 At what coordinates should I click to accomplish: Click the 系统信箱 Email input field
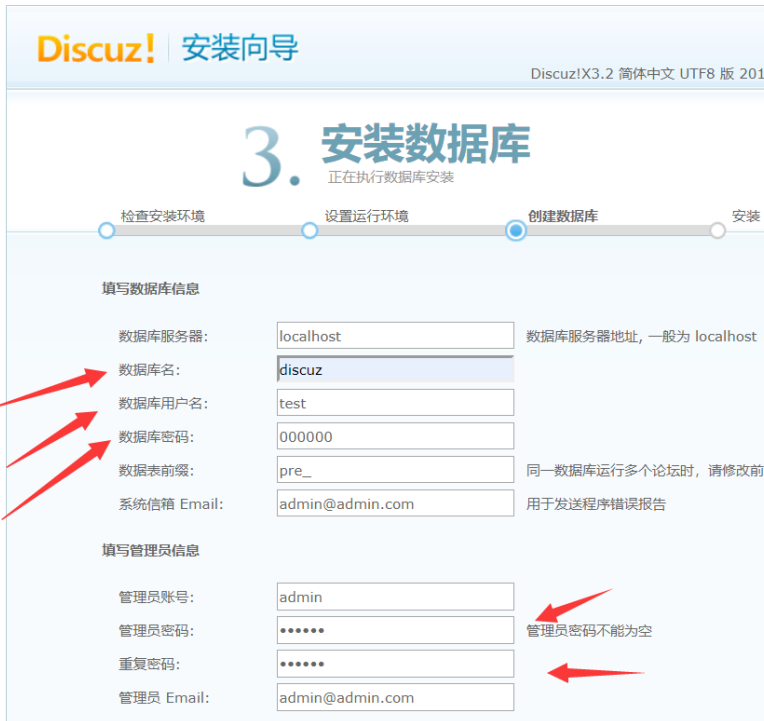[x=395, y=503]
